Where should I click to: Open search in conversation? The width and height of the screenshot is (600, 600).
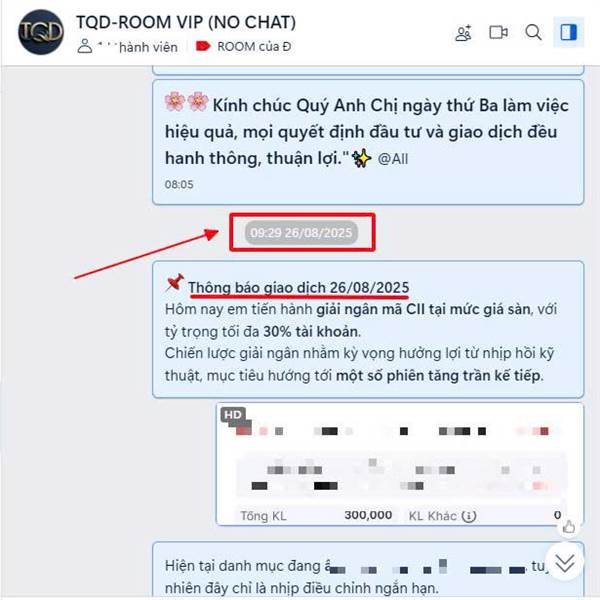[533, 33]
